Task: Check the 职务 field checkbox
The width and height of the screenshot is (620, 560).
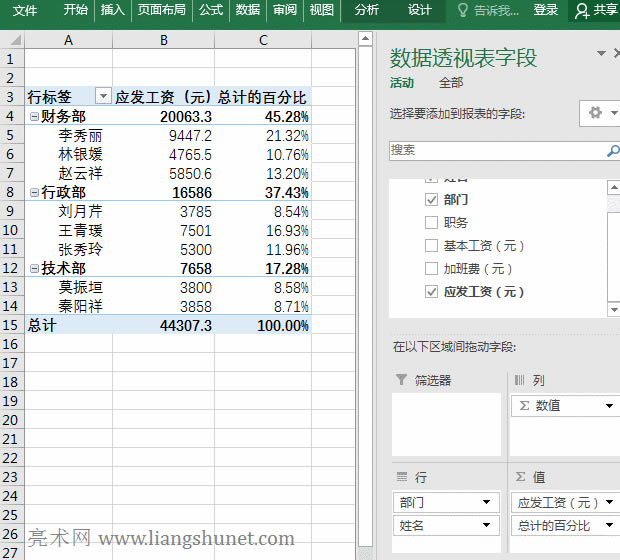Action: pos(431,223)
